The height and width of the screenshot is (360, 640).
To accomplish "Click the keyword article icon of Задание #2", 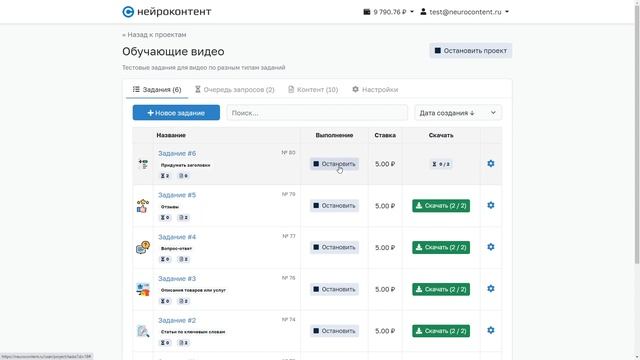I will coord(143,331).
